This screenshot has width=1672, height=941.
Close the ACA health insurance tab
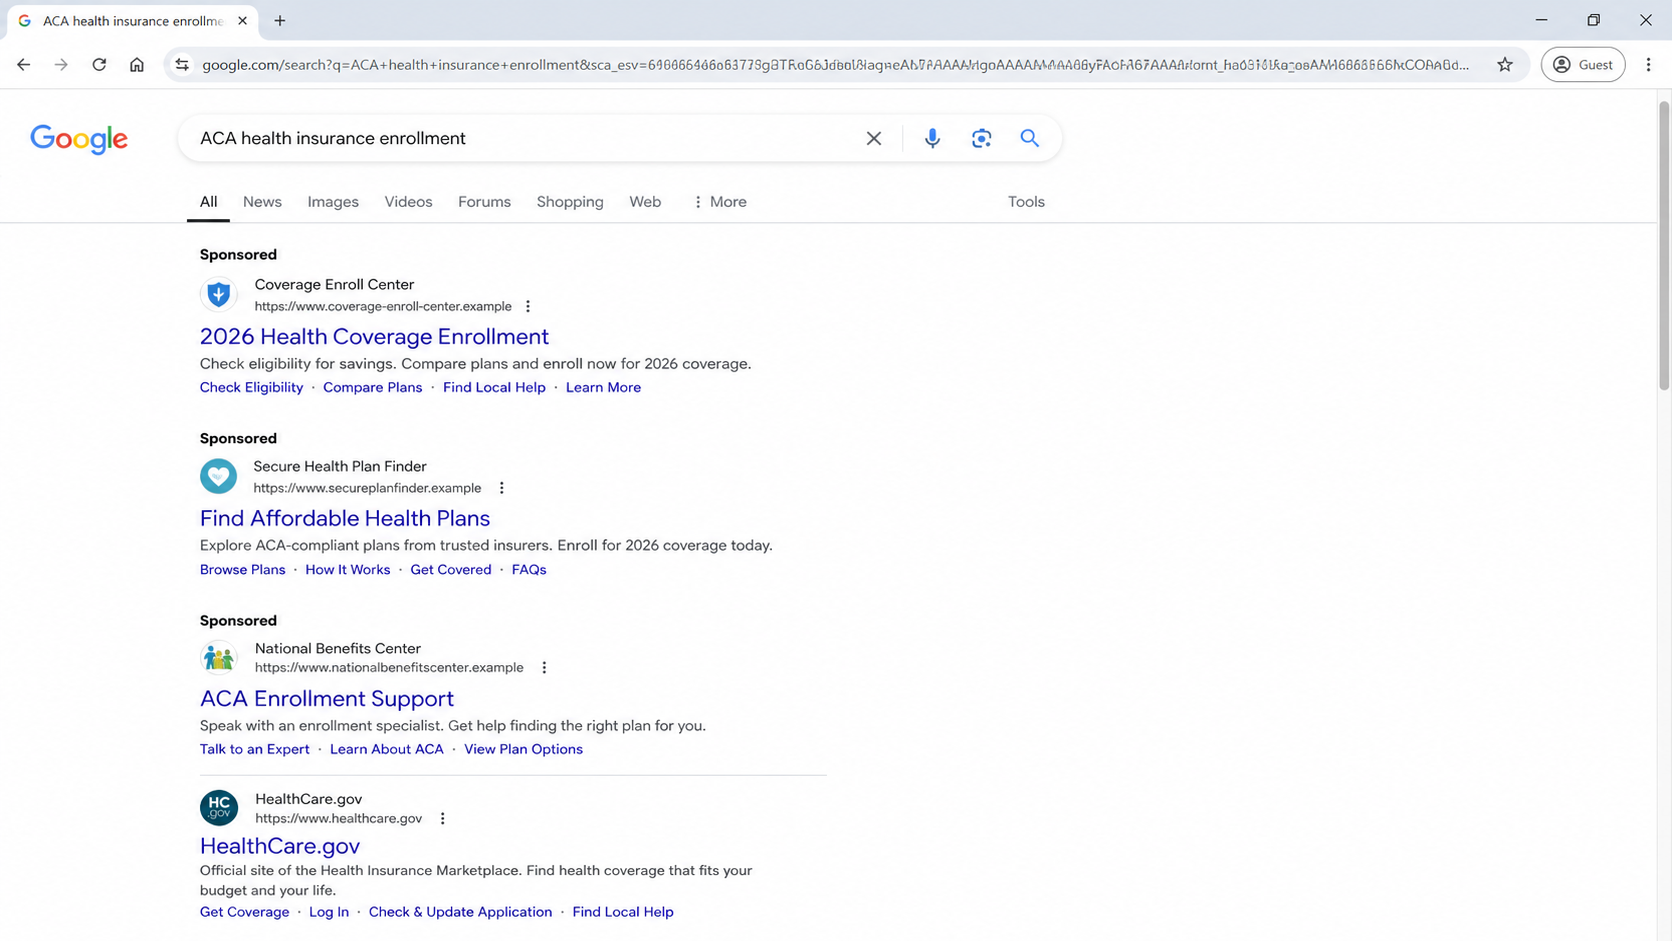(242, 20)
